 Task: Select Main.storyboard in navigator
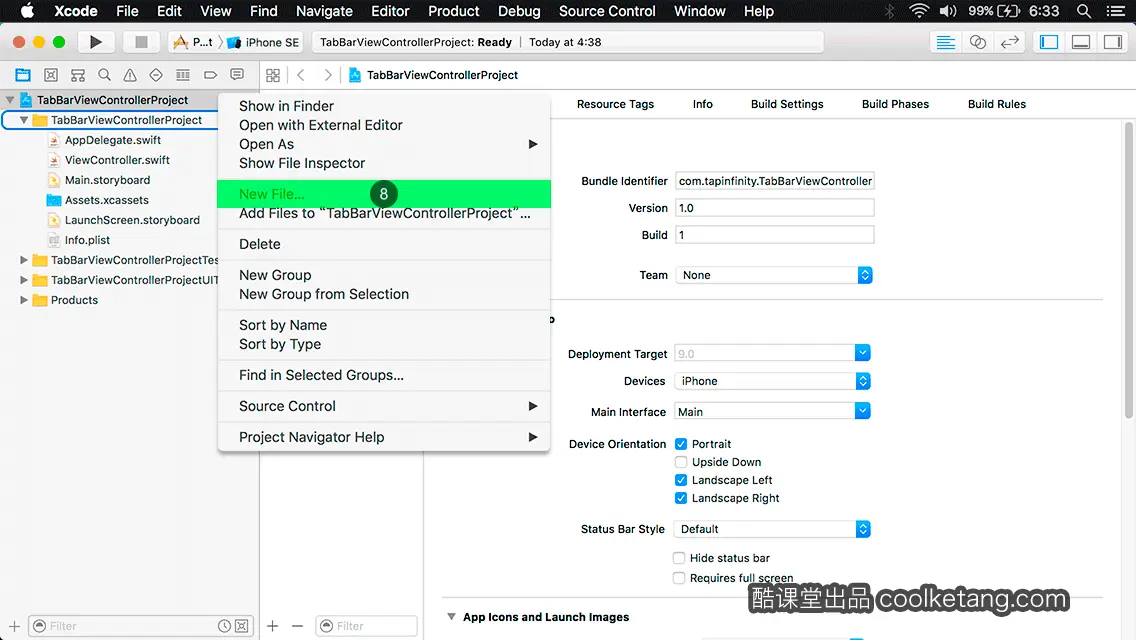(x=107, y=180)
